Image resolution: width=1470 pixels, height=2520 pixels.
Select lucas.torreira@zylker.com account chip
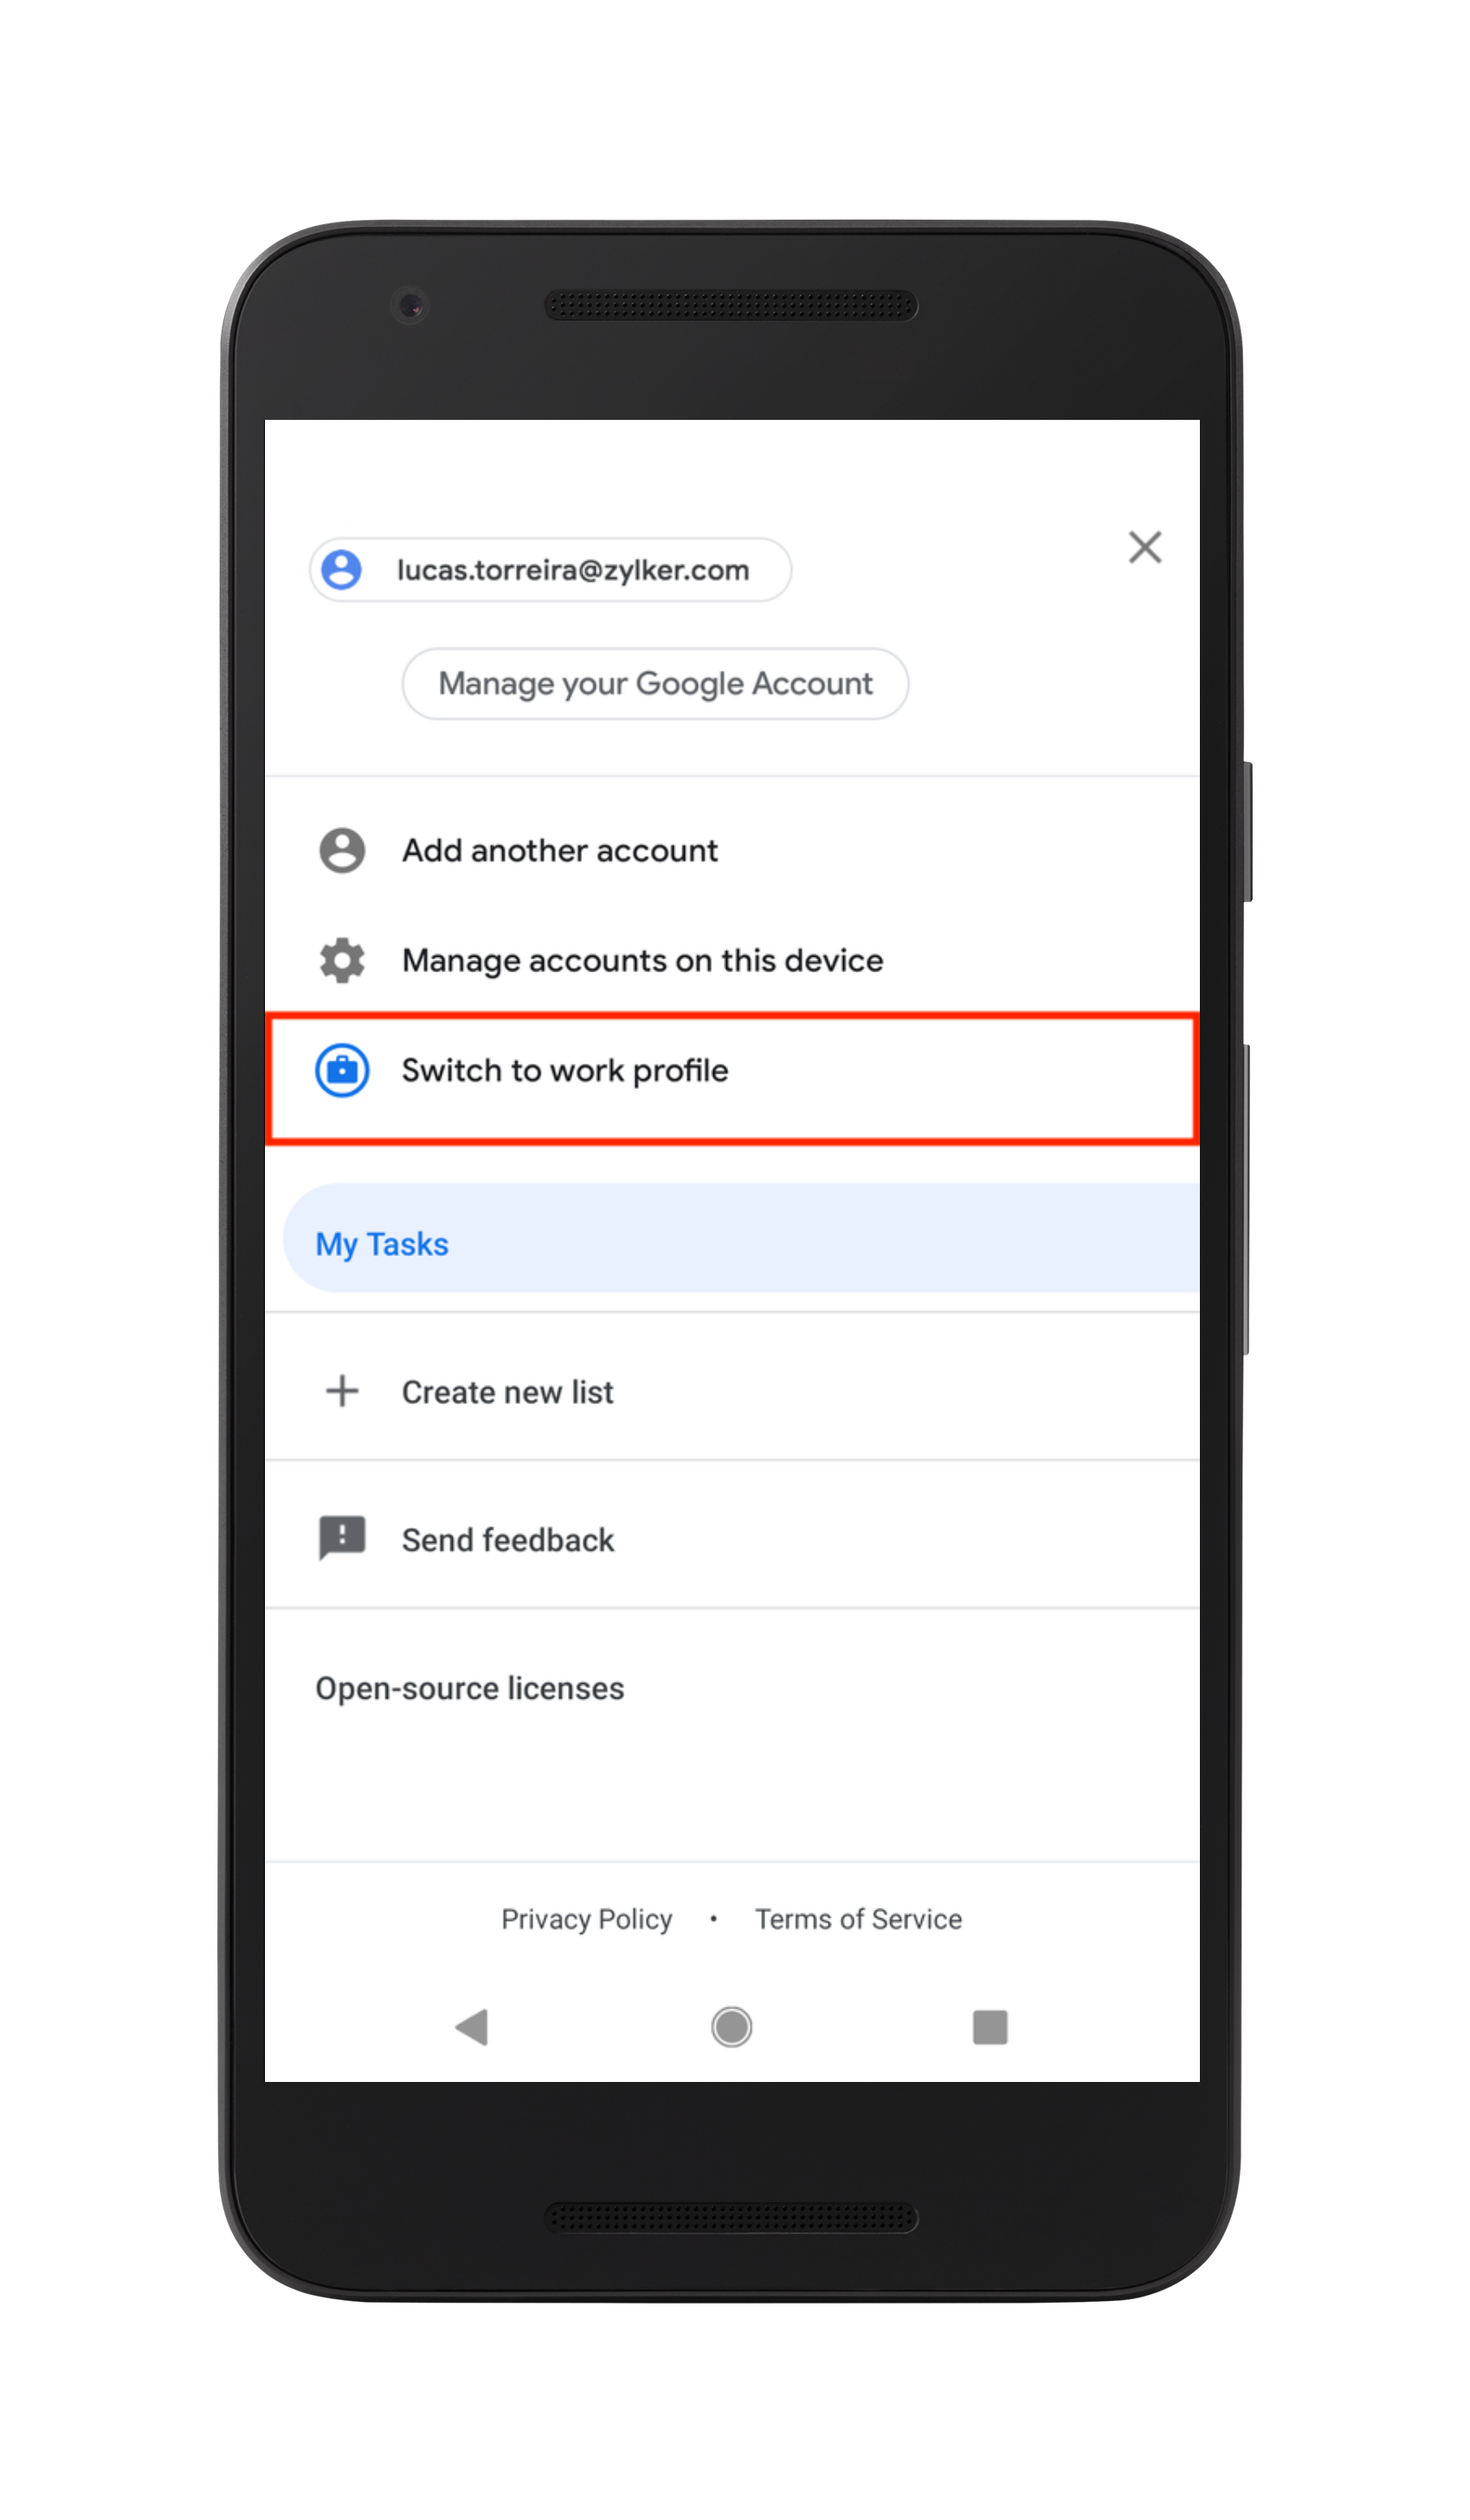tap(551, 570)
